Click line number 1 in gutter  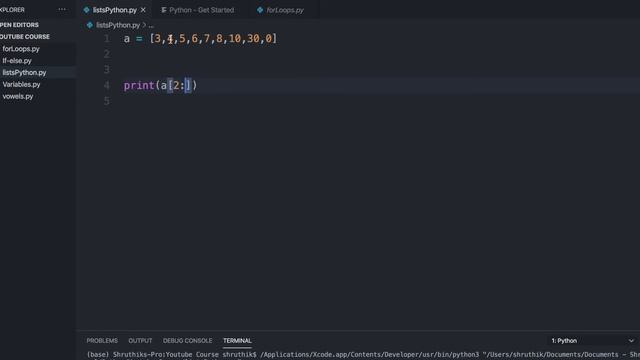tap(107, 39)
